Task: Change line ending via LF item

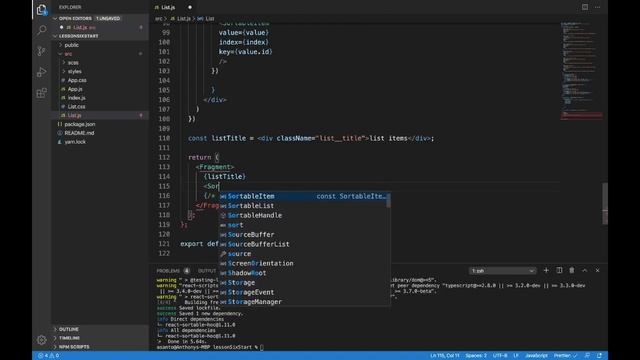Action: [516, 356]
